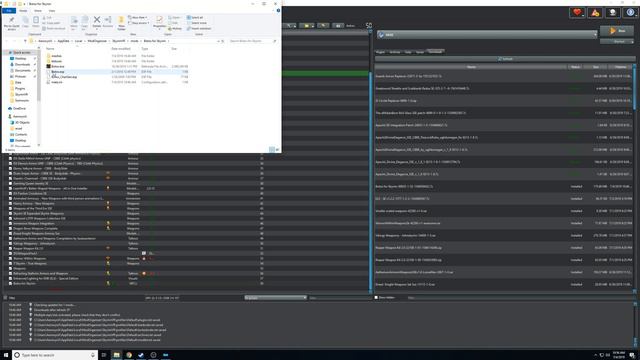Toggle checkbox for Enhanced Lighting for ENB mod
The height and width of the screenshot is (360, 640).
pos(11,278)
